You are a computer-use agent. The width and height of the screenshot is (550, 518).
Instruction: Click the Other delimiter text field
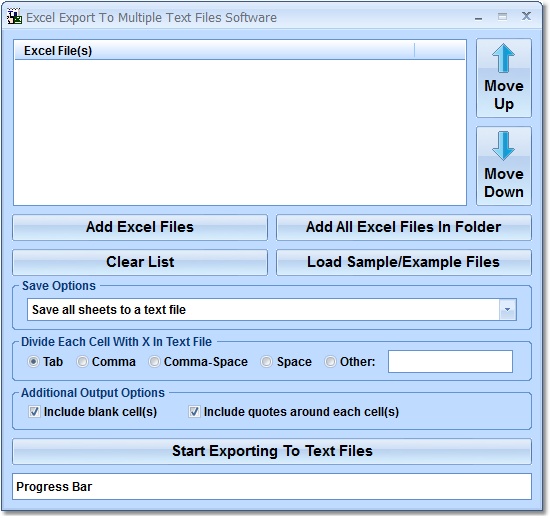pos(450,362)
